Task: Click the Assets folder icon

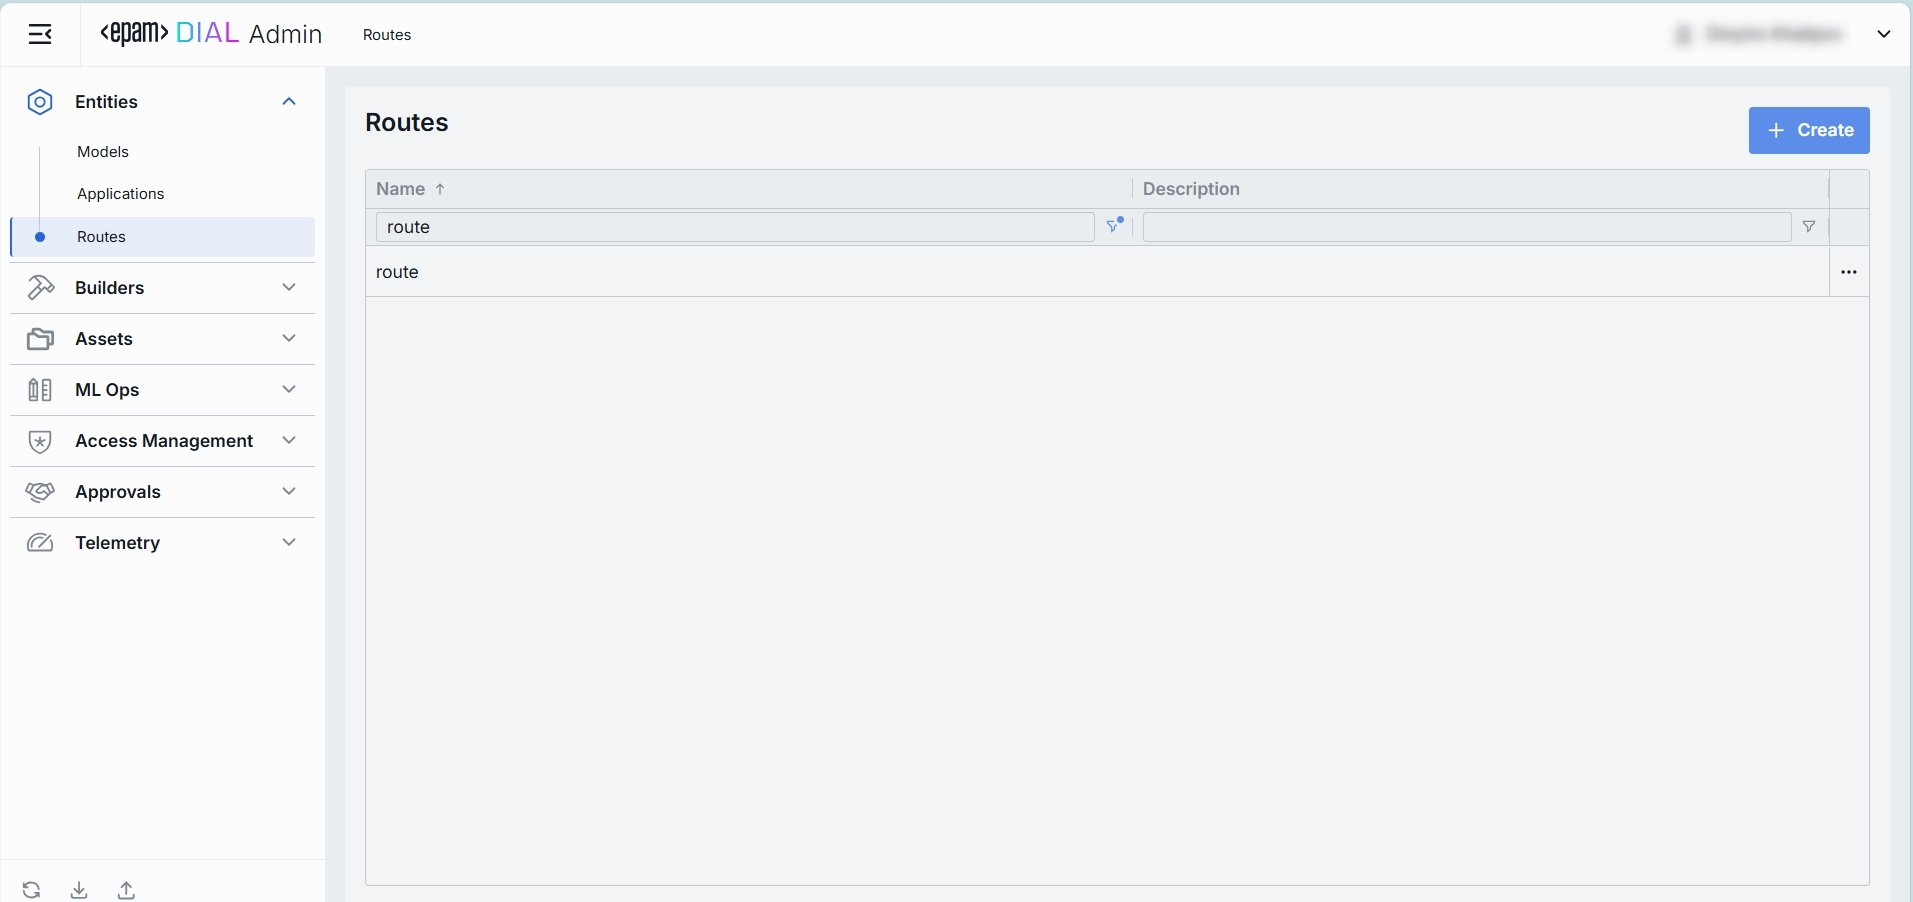Action: [40, 339]
